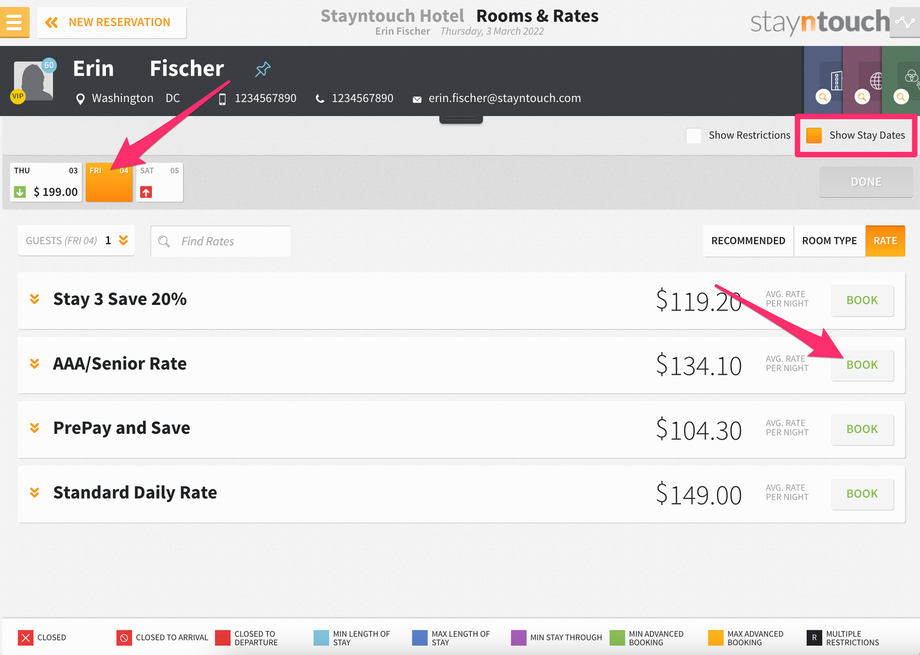Click the Closed legend swatch

pos(25,637)
